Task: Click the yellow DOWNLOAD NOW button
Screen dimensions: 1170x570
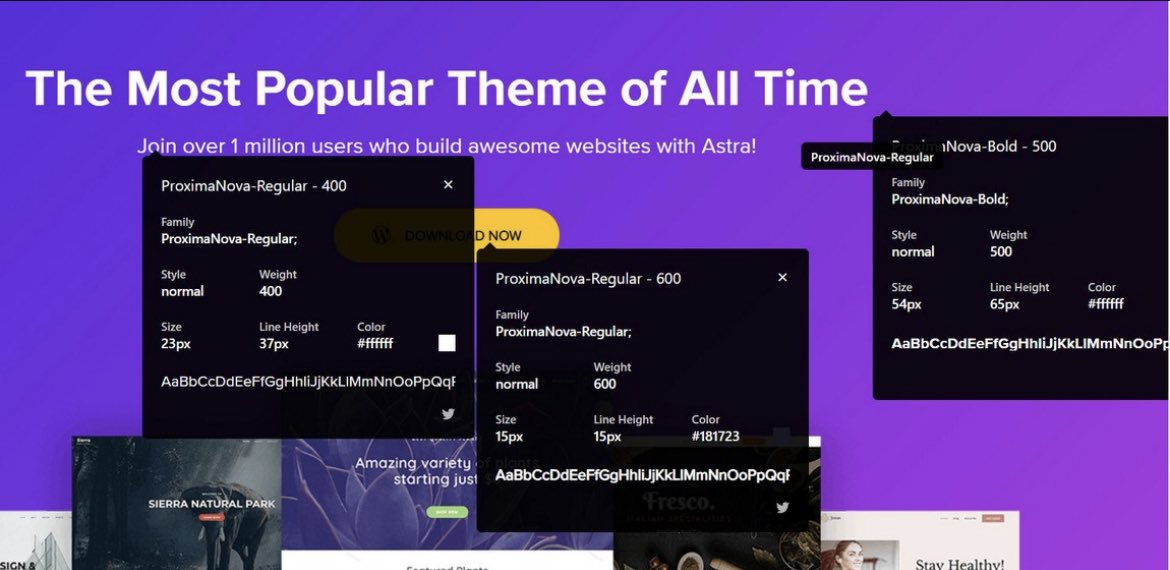Action: coord(446,236)
